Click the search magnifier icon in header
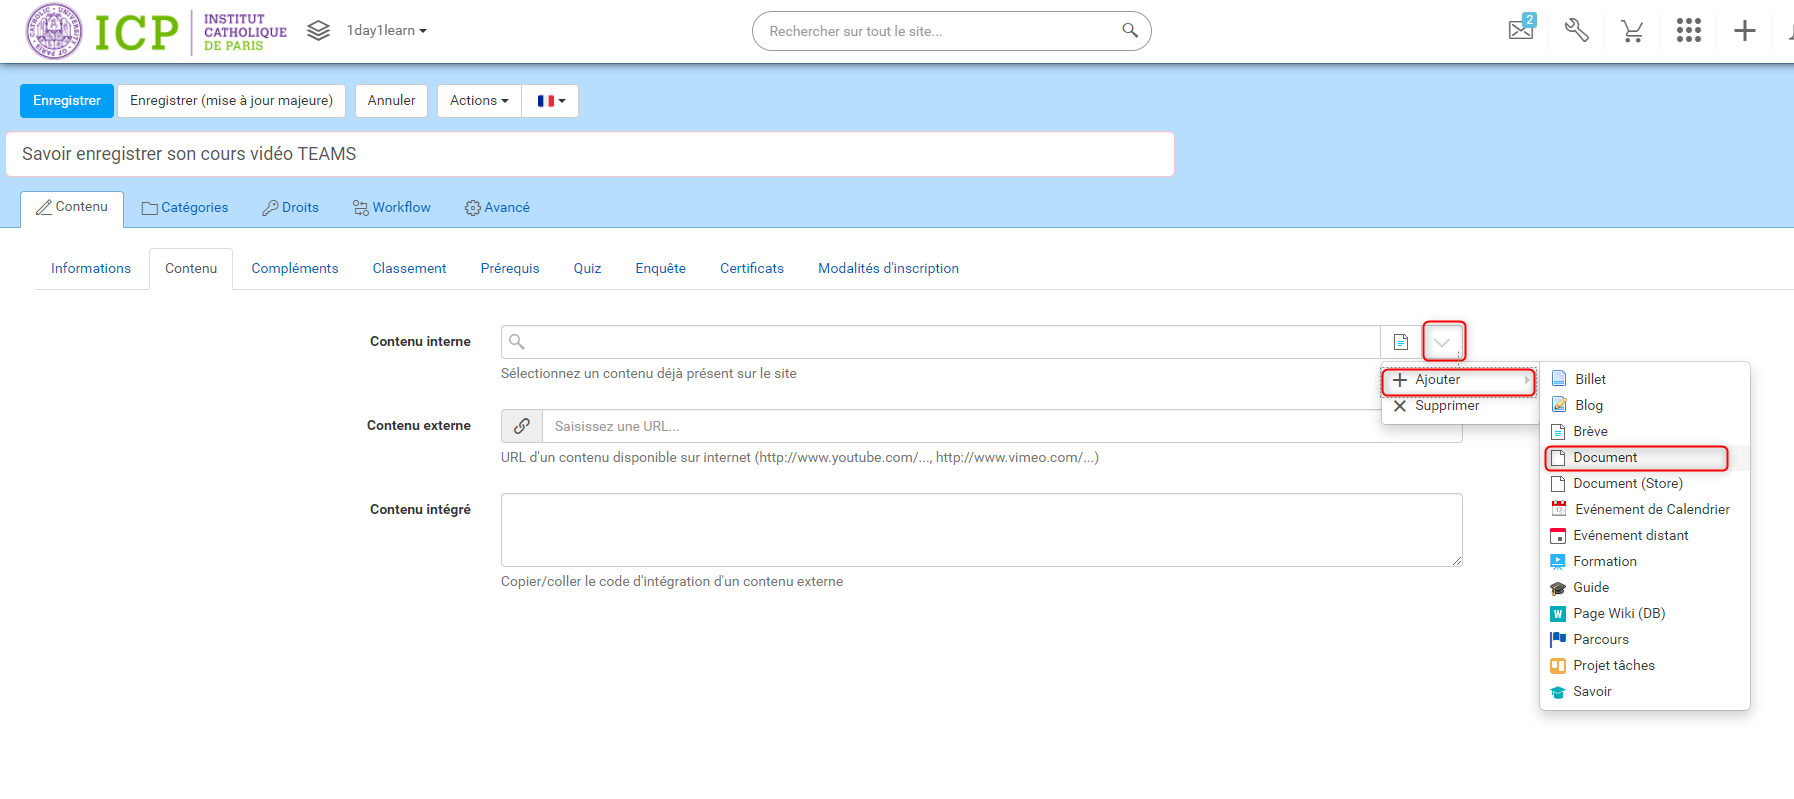This screenshot has height=799, width=1794. tap(1130, 31)
